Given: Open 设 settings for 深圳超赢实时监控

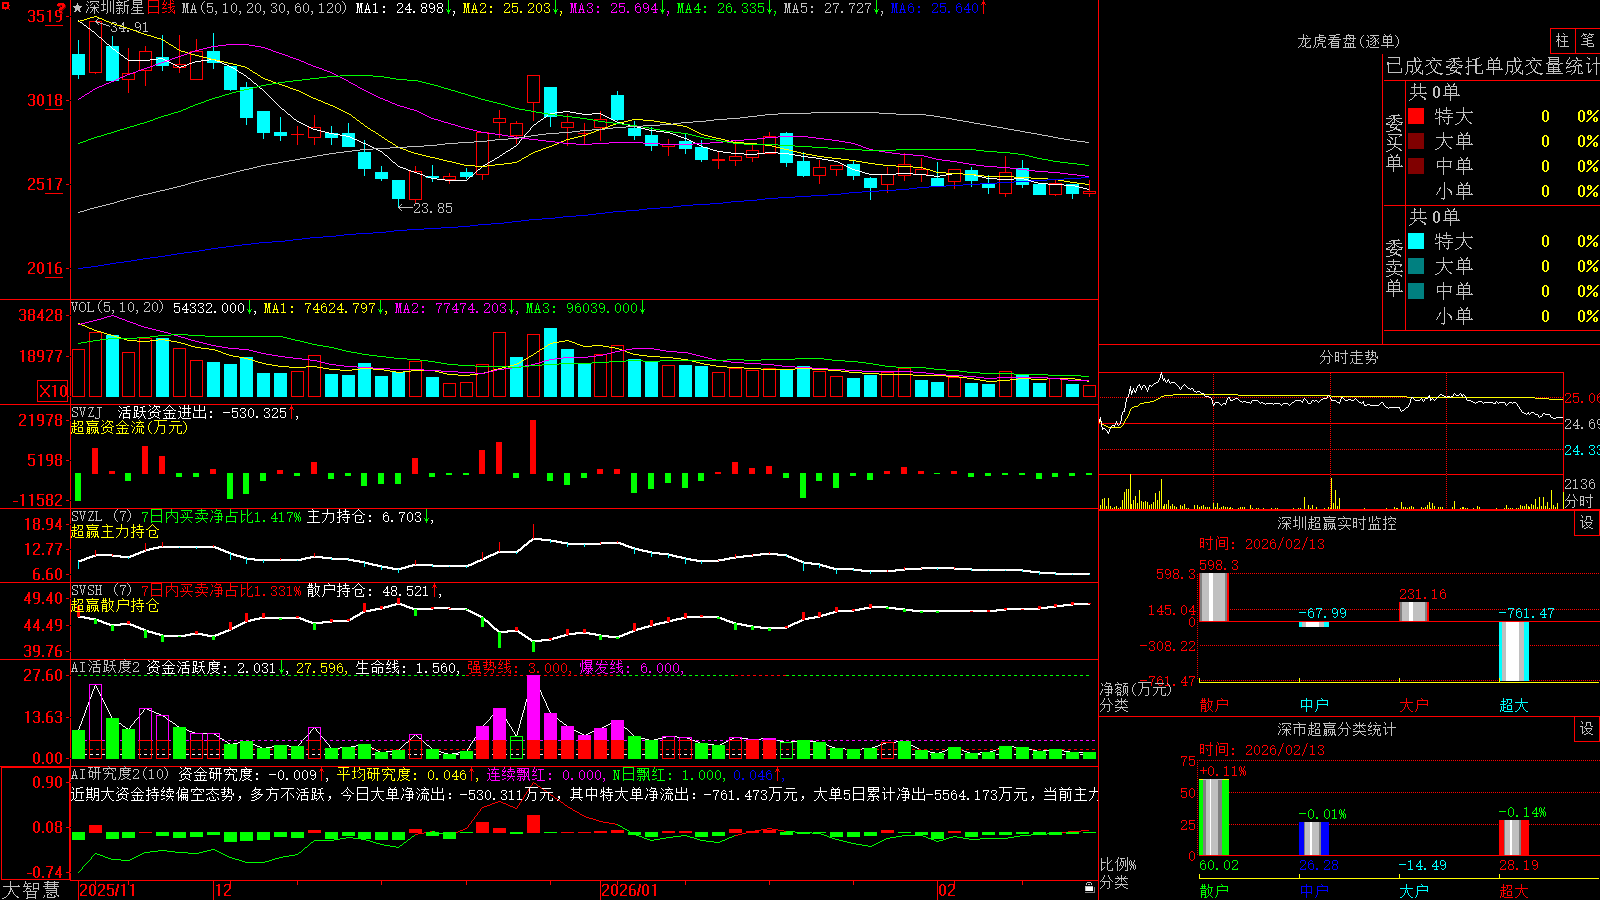Looking at the screenshot, I should click(x=1587, y=523).
